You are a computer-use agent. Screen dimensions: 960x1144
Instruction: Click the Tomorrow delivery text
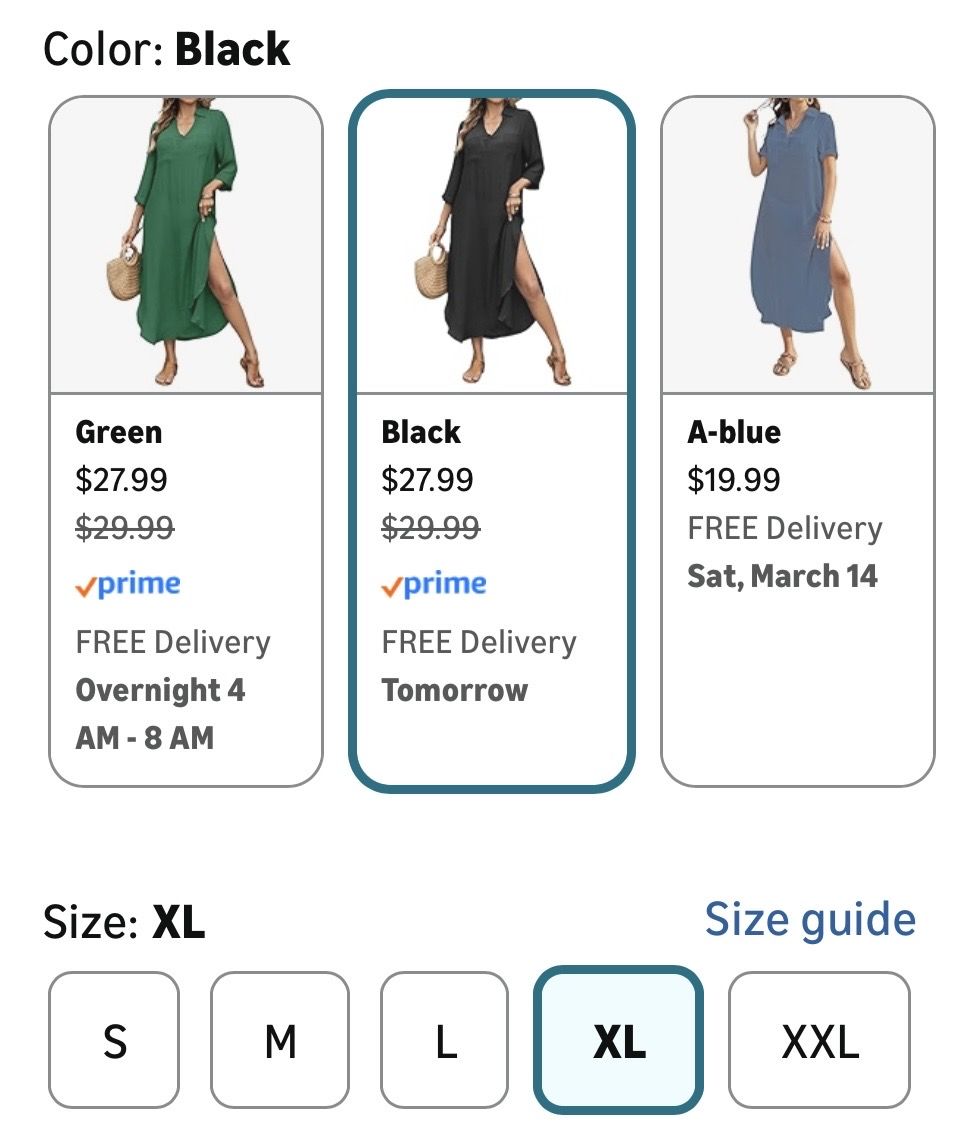coord(455,690)
